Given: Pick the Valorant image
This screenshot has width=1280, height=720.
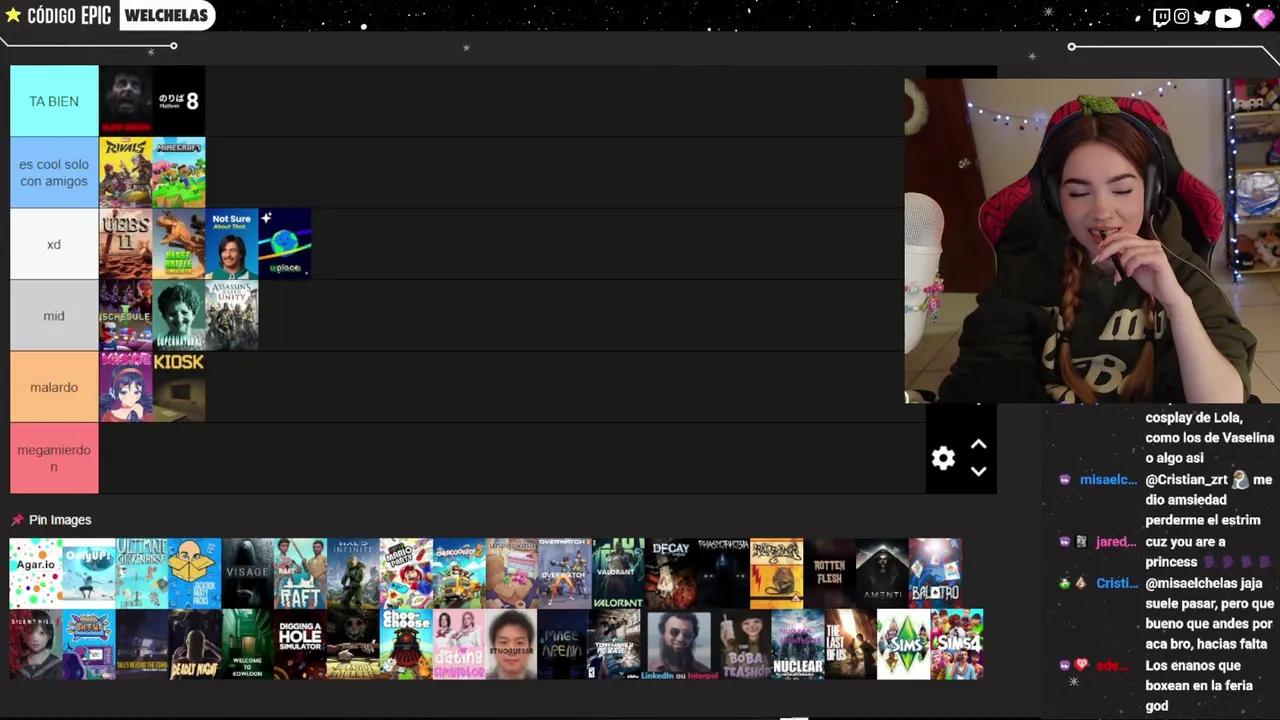Looking at the screenshot, I should tap(618, 574).
